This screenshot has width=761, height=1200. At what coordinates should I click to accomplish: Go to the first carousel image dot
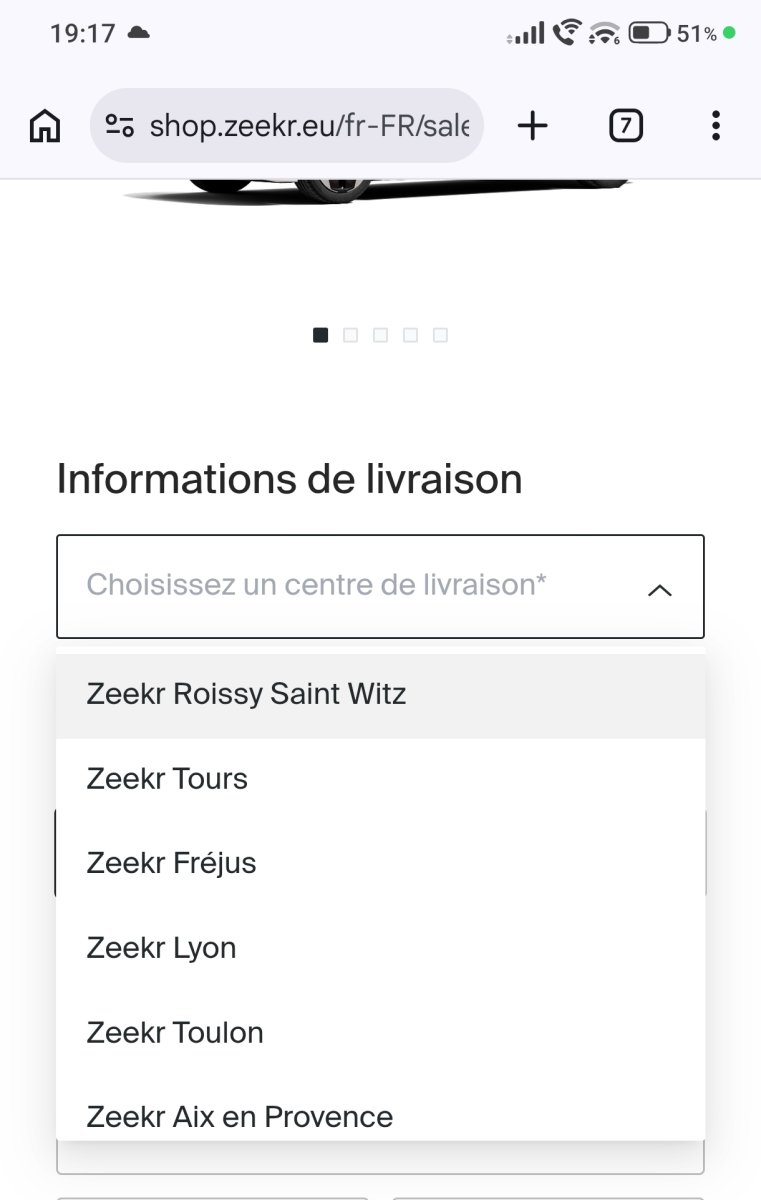320,335
